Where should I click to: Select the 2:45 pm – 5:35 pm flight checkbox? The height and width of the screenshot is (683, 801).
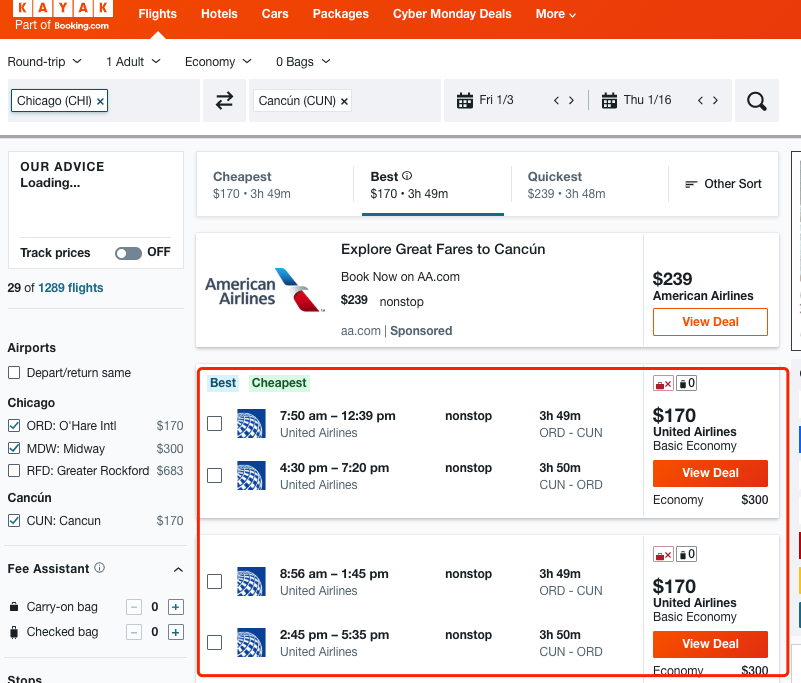pyautogui.click(x=215, y=642)
